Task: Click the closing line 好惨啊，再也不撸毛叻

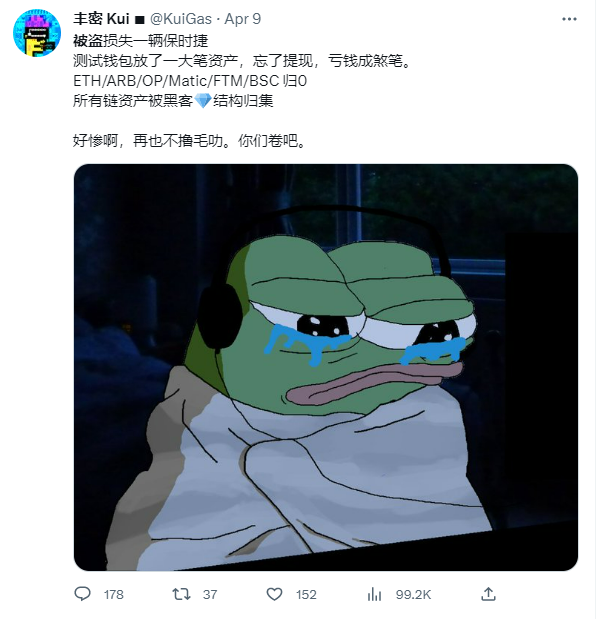Action: pyautogui.click(x=148, y=141)
